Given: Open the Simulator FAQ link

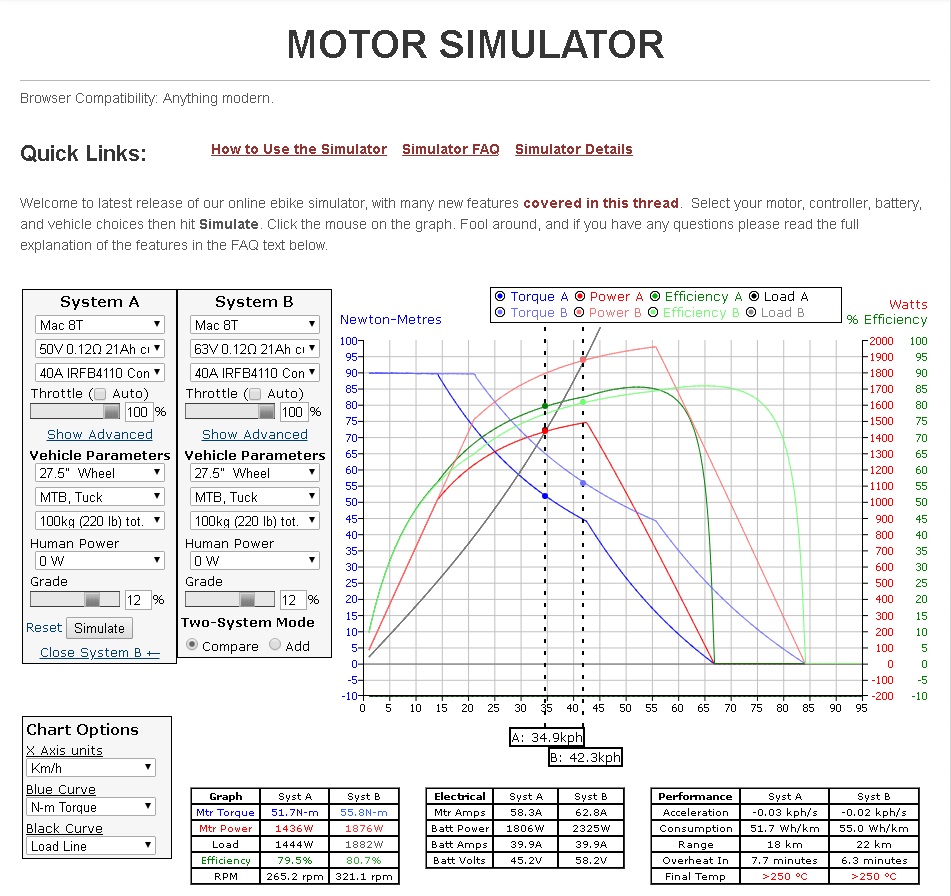Looking at the screenshot, I should 451,149.
